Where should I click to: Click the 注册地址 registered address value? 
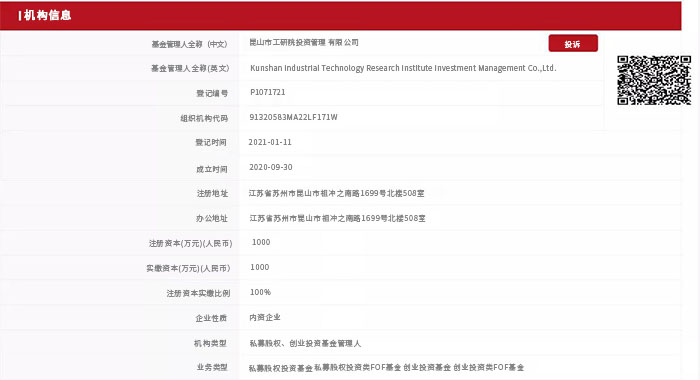point(337,193)
